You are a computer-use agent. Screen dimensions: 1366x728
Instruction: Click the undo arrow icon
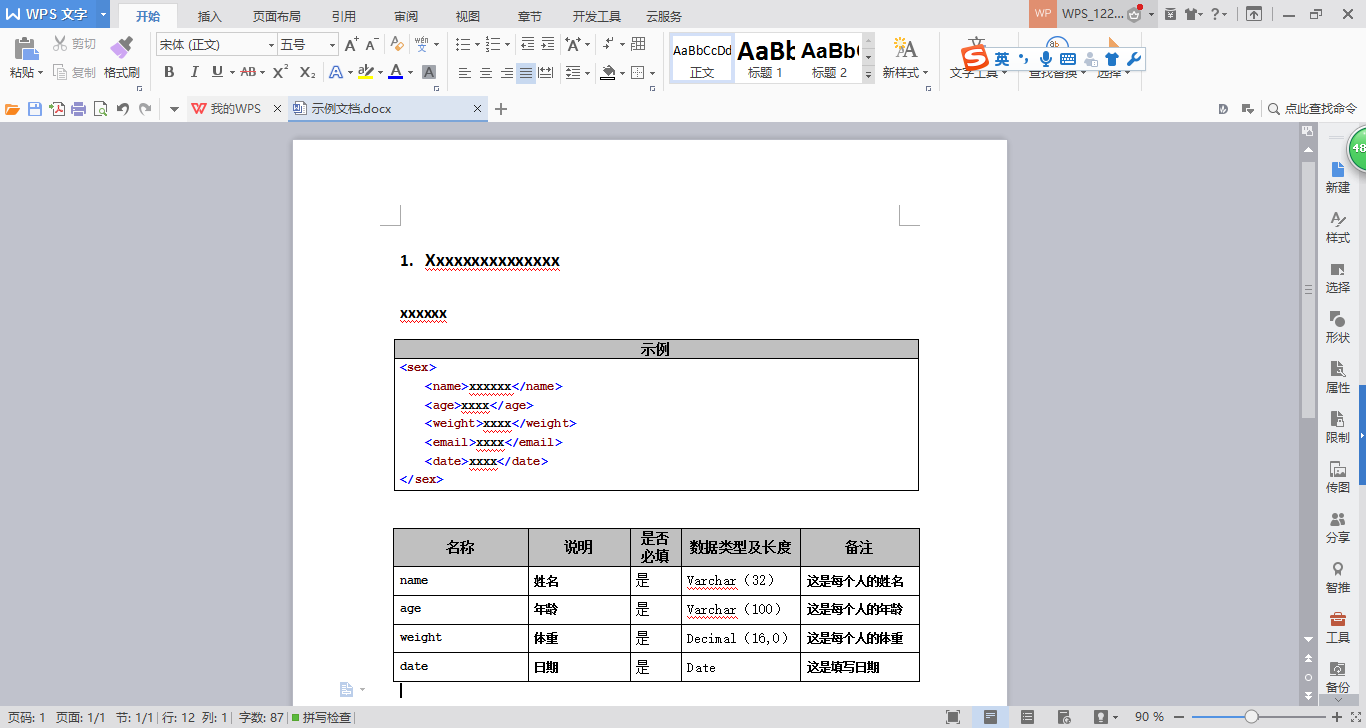click(x=122, y=109)
